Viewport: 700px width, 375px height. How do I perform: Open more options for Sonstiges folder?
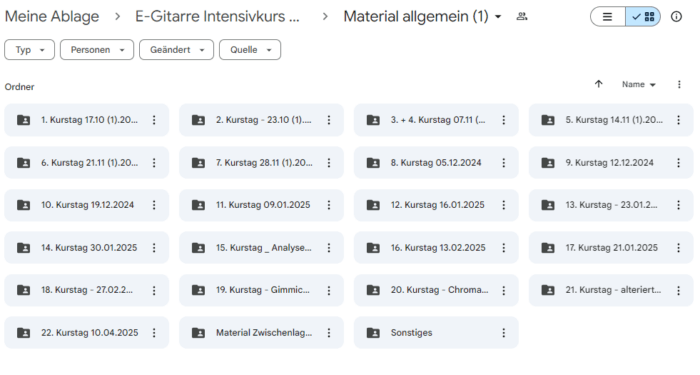click(x=504, y=333)
